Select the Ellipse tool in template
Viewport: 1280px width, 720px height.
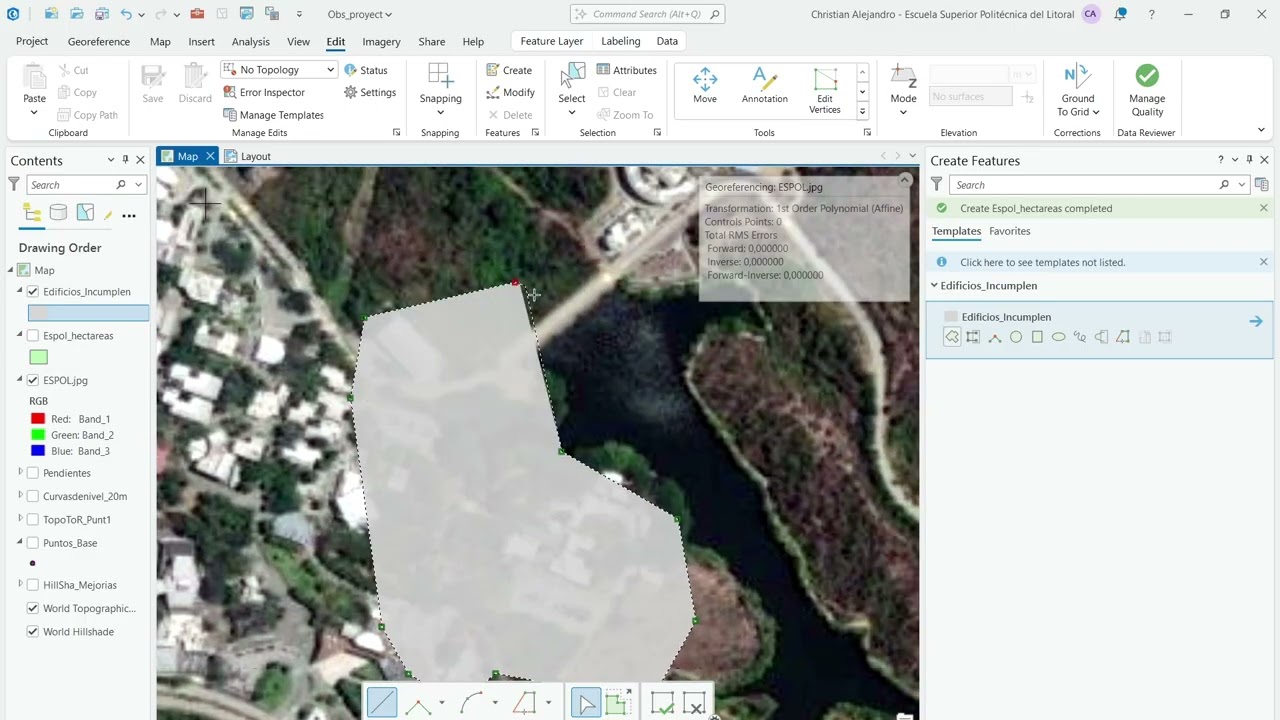[1059, 337]
